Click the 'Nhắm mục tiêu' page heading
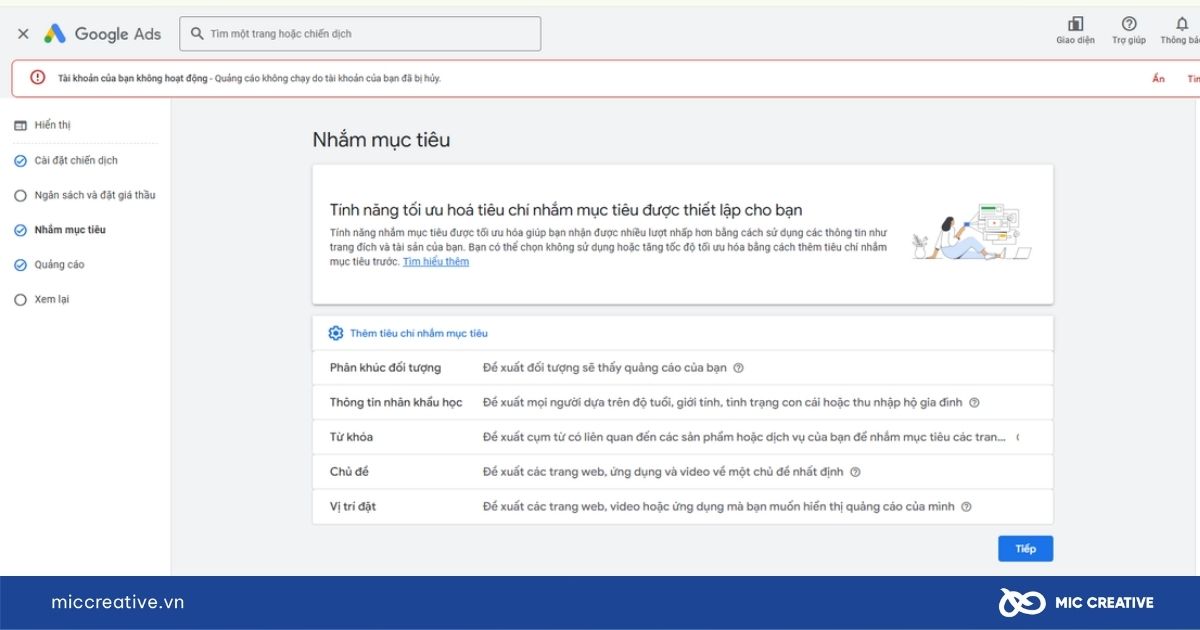Viewport: 1200px width, 630px height. (381, 140)
